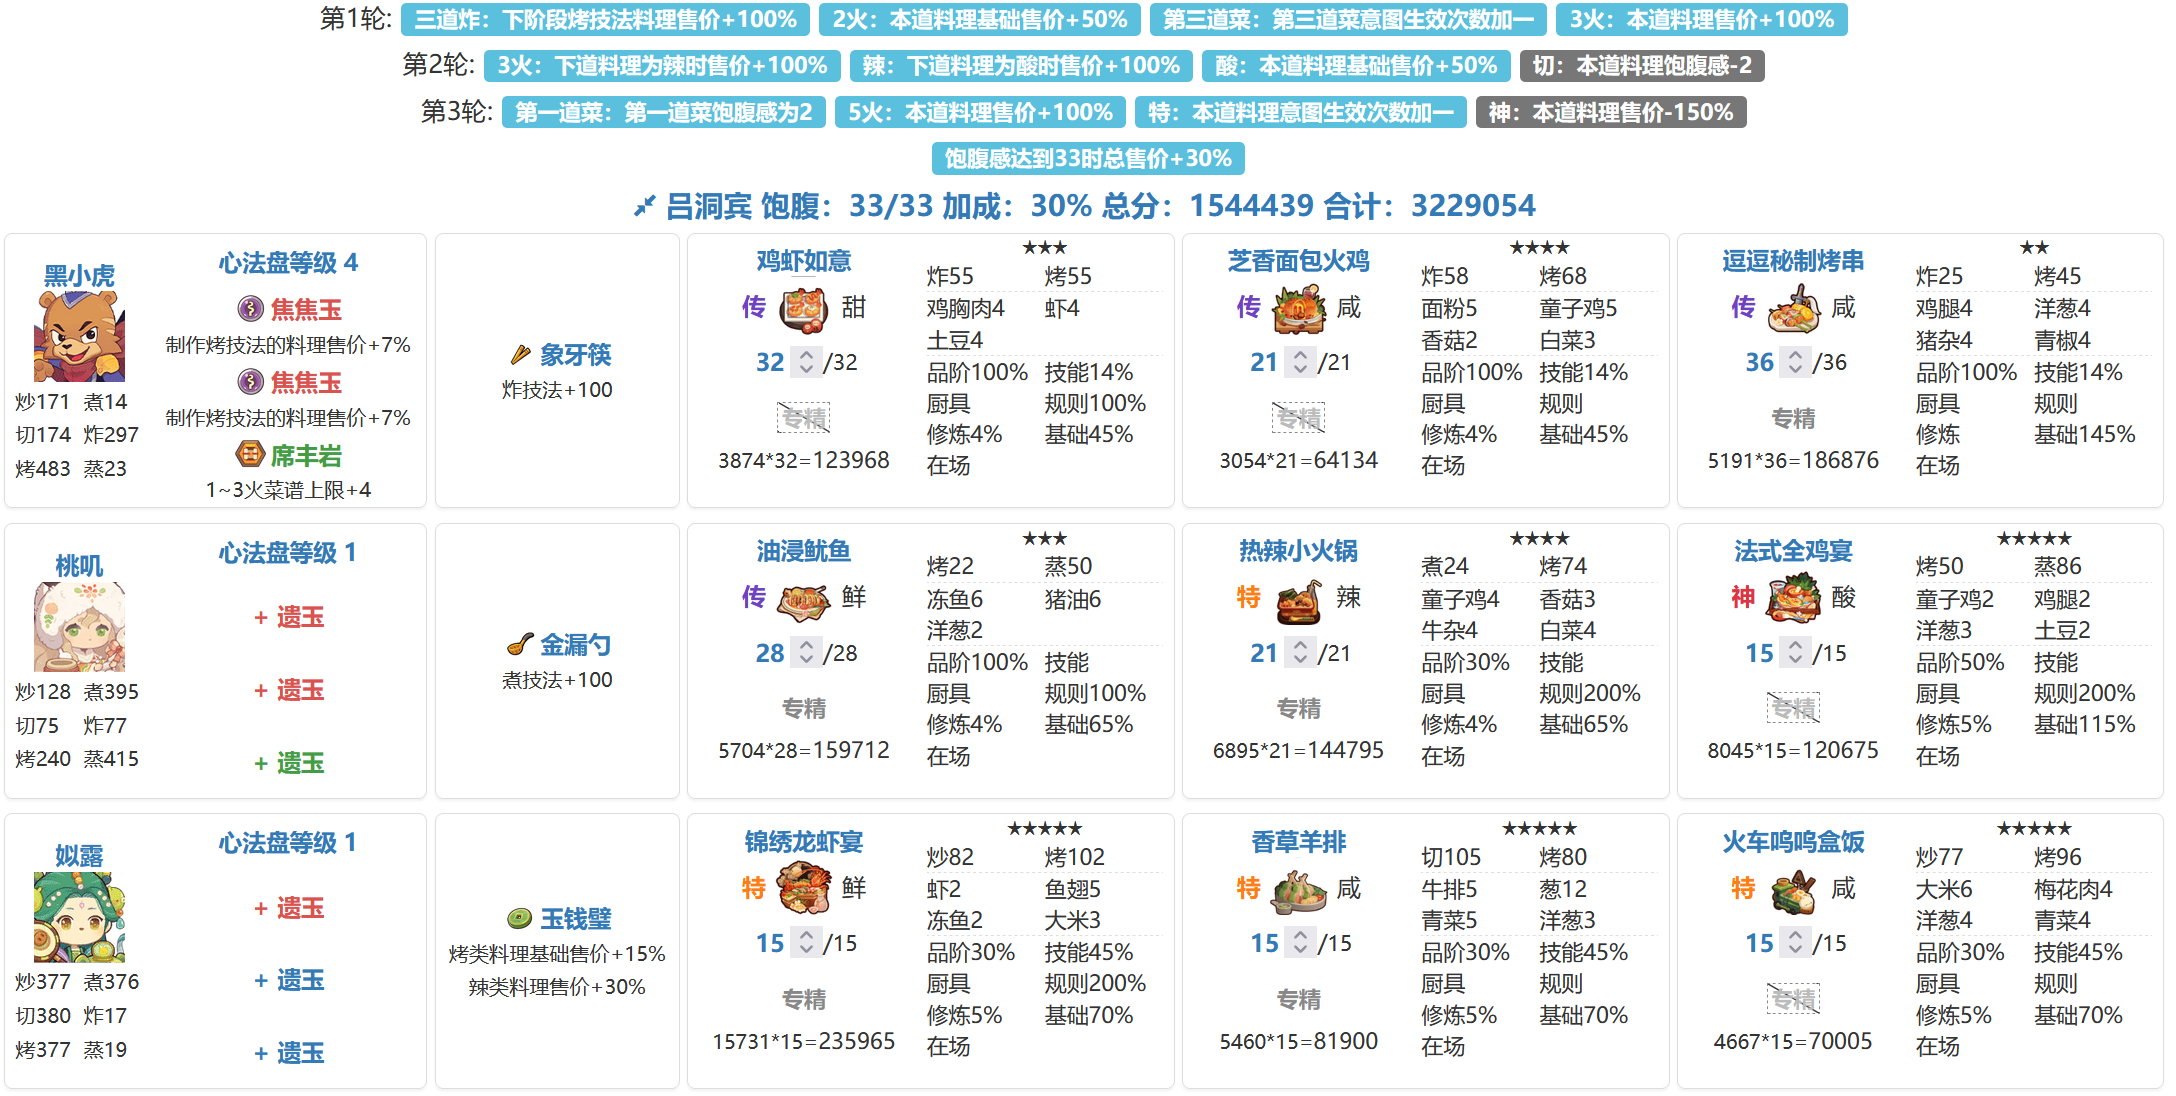Image resolution: width=2176 pixels, height=1096 pixels.
Task: Click the 锦绣龙虾宴 dish image
Action: click(x=803, y=889)
